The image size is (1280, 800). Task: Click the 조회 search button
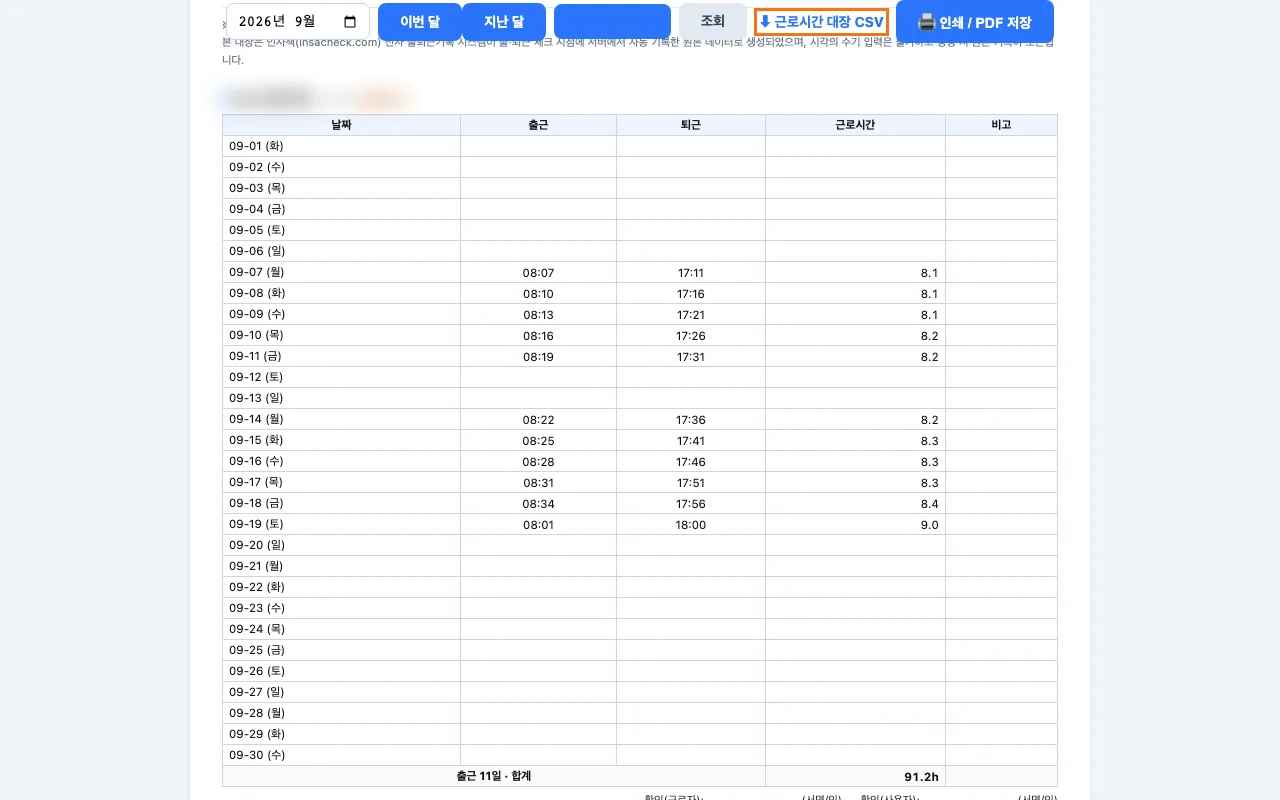[x=712, y=21]
